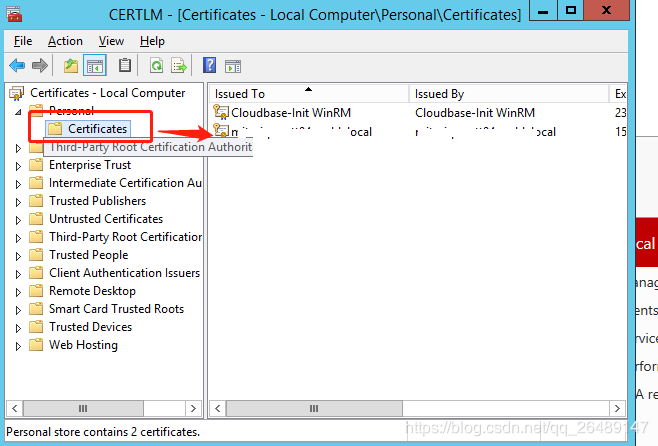This screenshot has width=658, height=446.
Task: Click the clipboard paste toolbar icon
Action: 125,65
